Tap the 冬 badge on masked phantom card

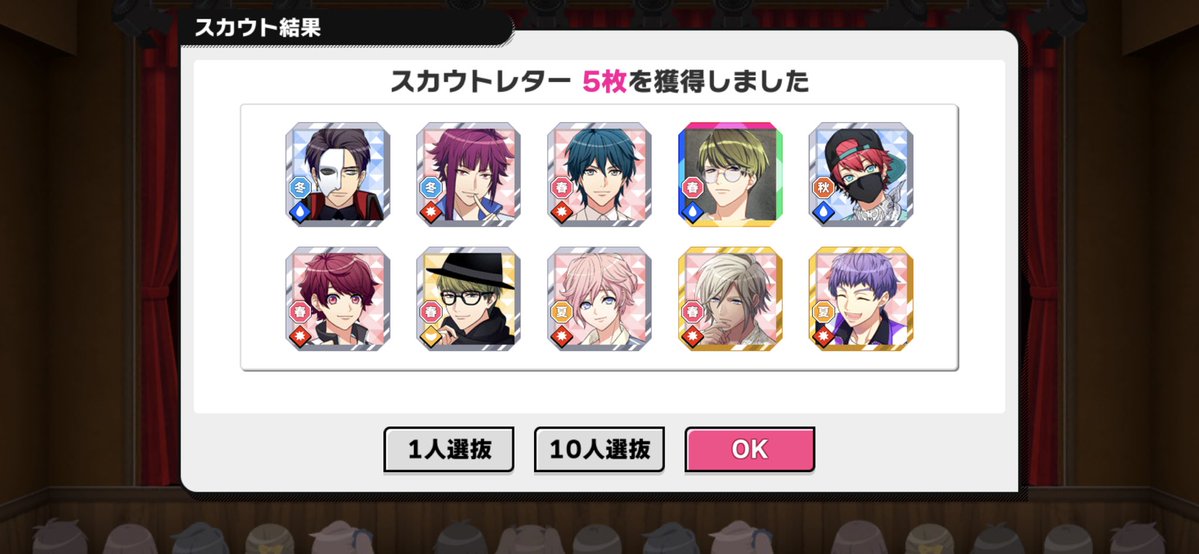click(299, 187)
